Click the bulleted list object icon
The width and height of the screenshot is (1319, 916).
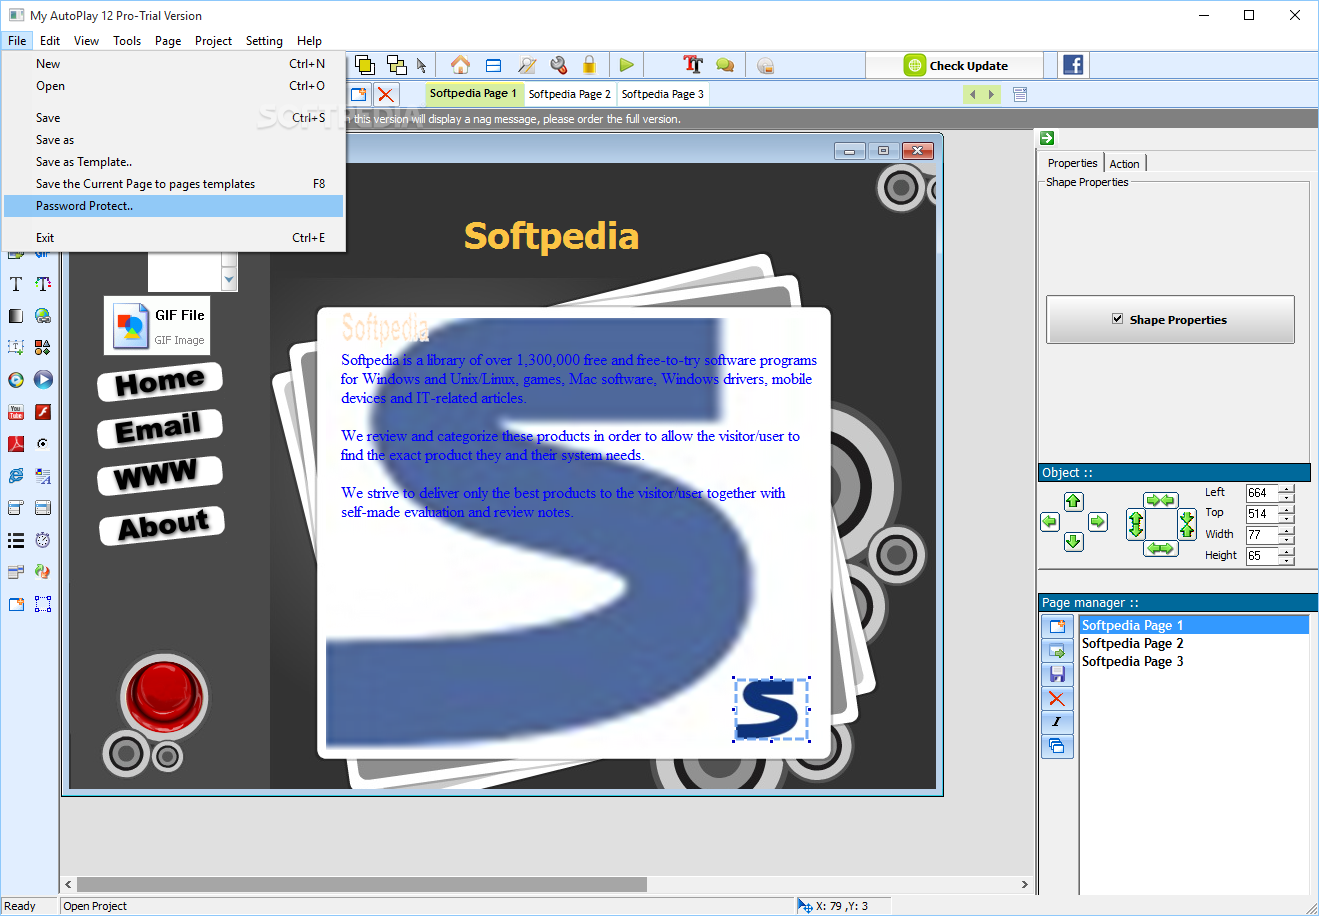[x=16, y=540]
